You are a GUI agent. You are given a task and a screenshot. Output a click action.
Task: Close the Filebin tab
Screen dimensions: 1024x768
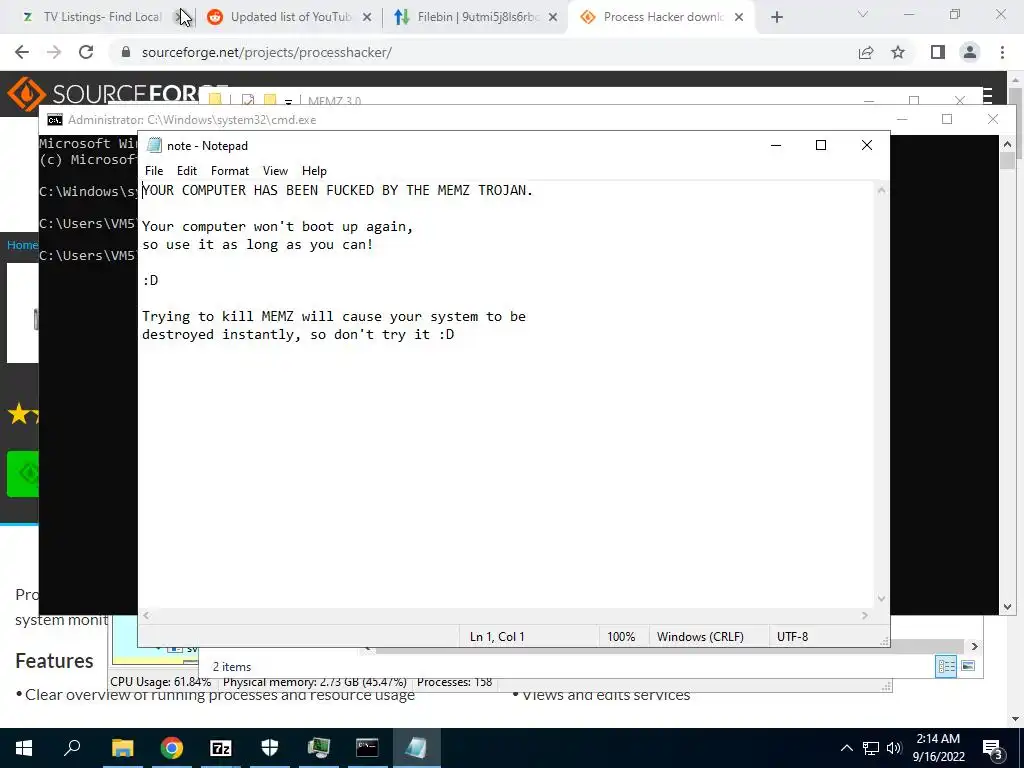point(553,18)
